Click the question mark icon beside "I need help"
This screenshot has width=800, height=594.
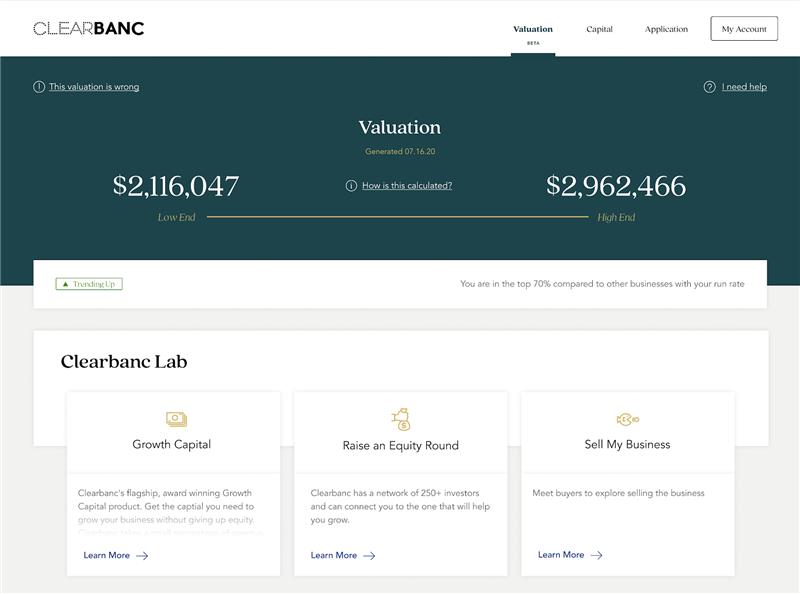pos(710,87)
